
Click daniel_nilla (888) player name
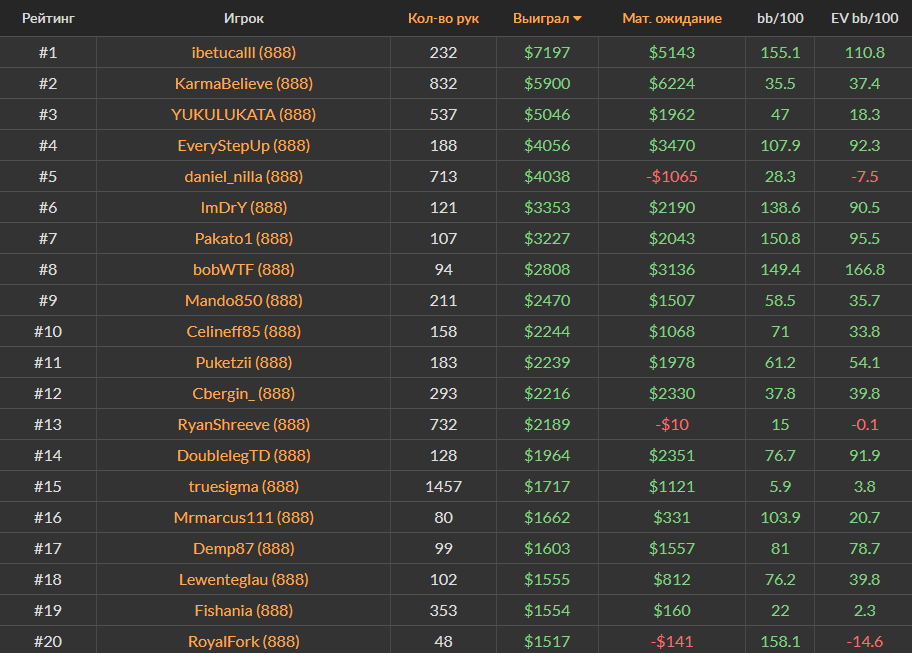(x=243, y=176)
